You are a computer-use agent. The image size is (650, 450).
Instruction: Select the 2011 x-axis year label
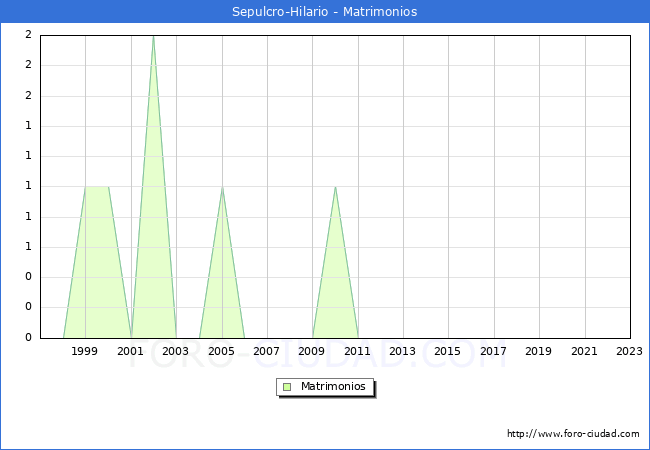[x=357, y=351]
